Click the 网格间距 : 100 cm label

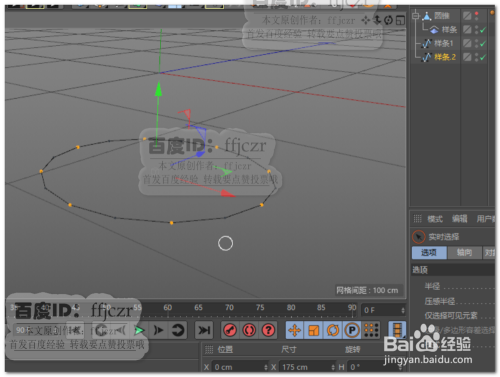(367, 290)
